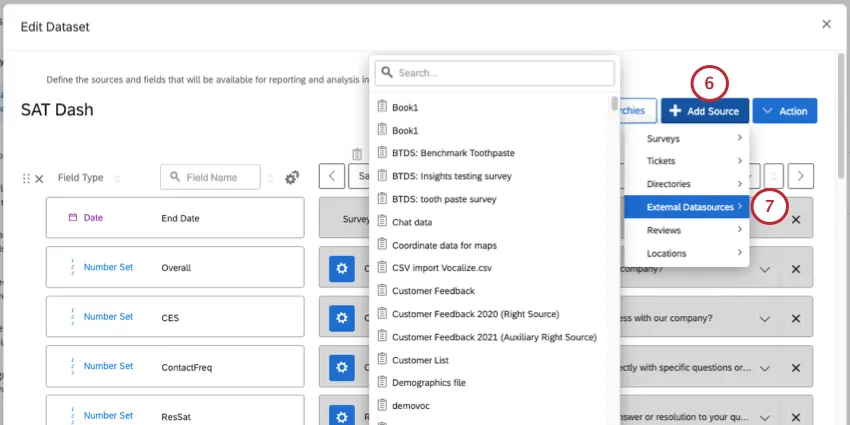Click the datasource Search field
850x425 pixels.
tap(495, 73)
